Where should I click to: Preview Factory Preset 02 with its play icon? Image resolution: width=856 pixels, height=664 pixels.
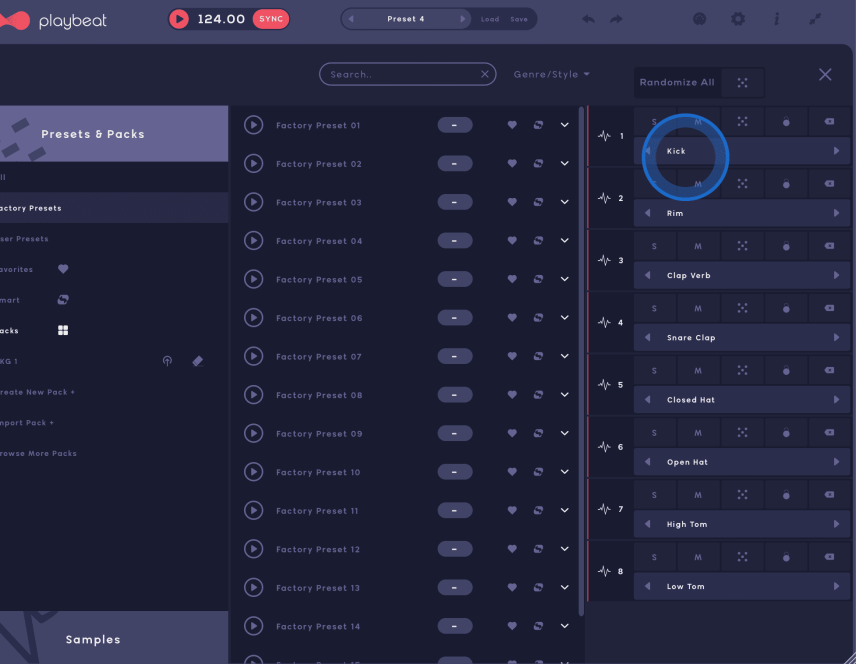click(x=253, y=163)
